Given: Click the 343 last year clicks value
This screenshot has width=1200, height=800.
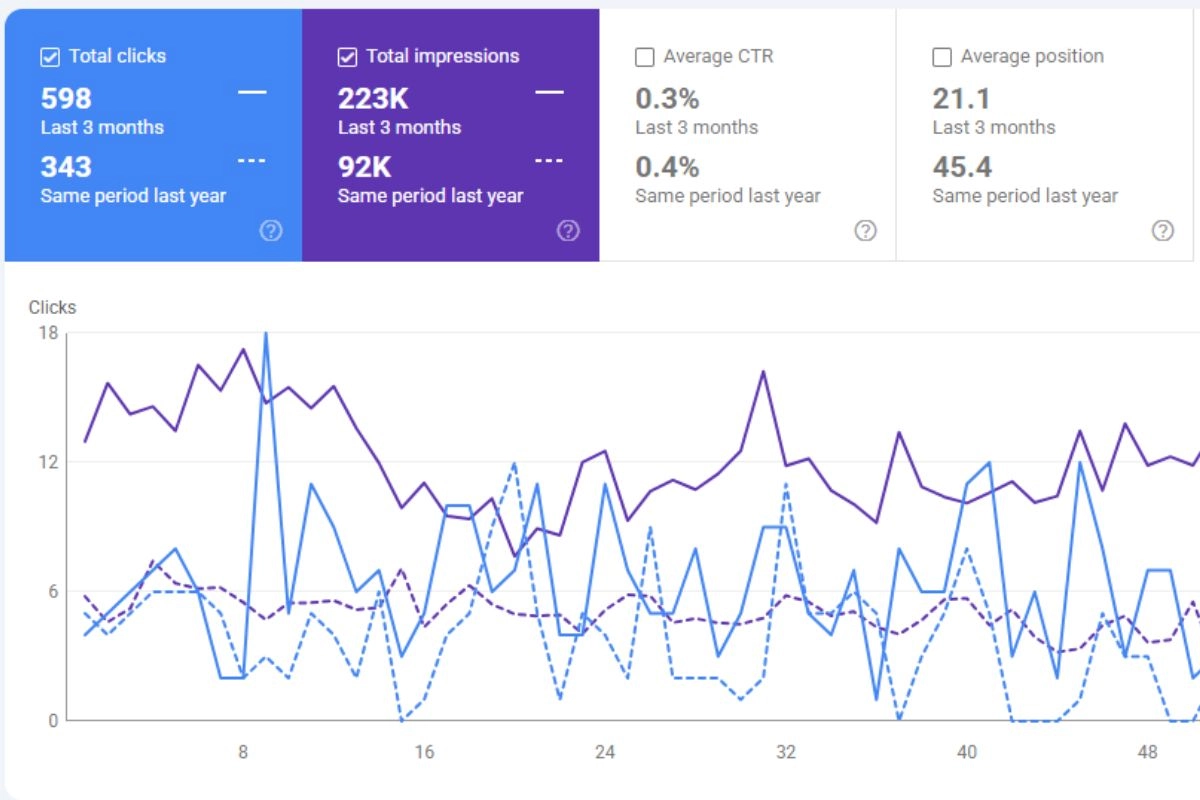Looking at the screenshot, I should (66, 167).
